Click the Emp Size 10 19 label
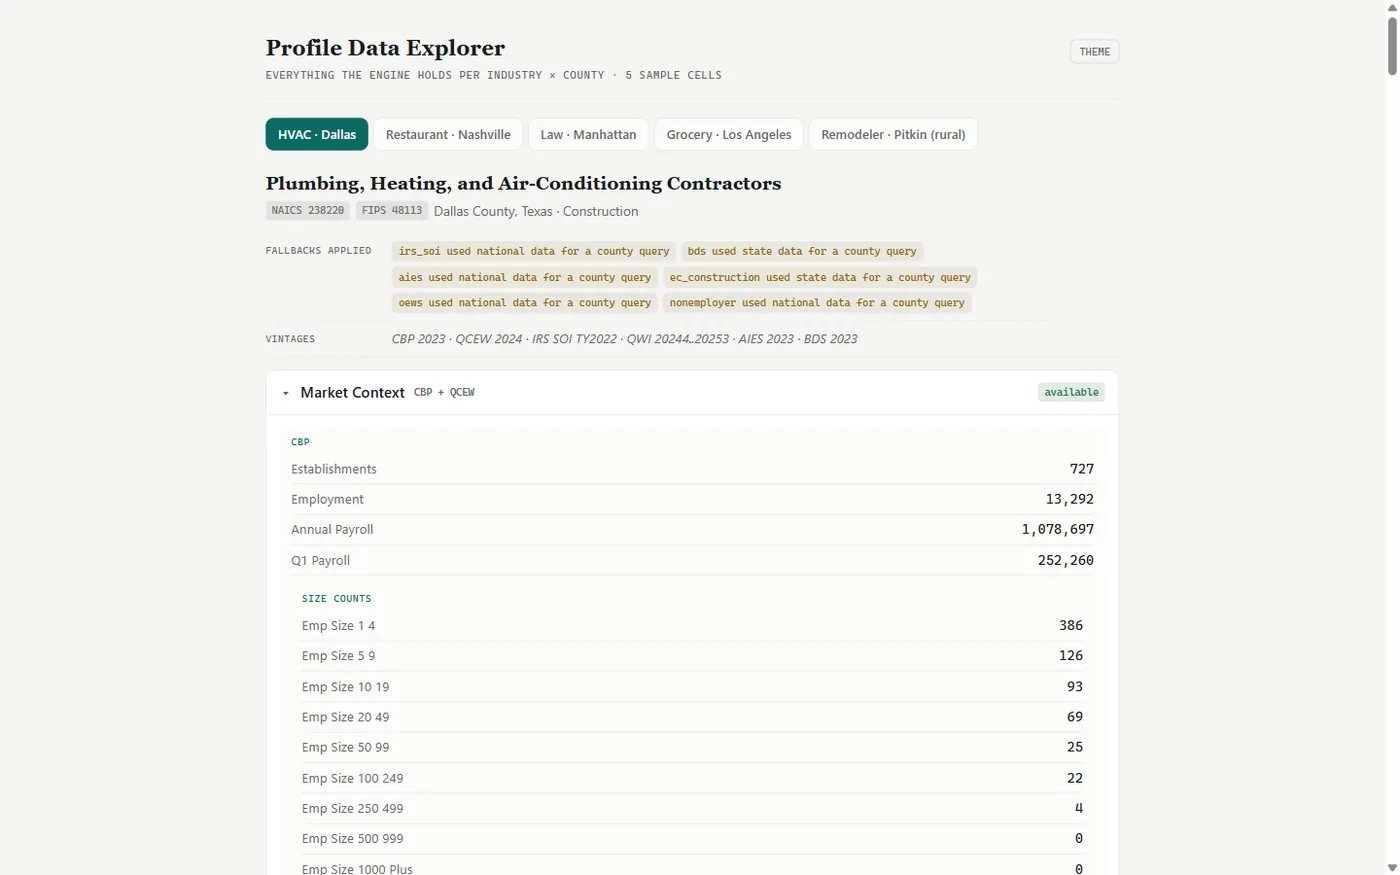The width and height of the screenshot is (1400, 875). pyautogui.click(x=345, y=687)
